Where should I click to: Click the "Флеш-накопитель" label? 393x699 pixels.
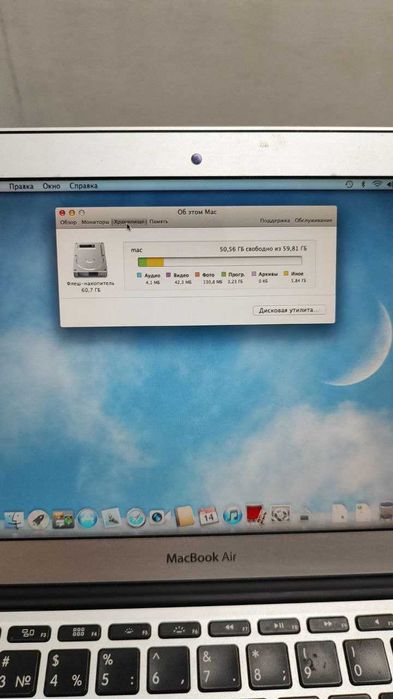click(90, 283)
